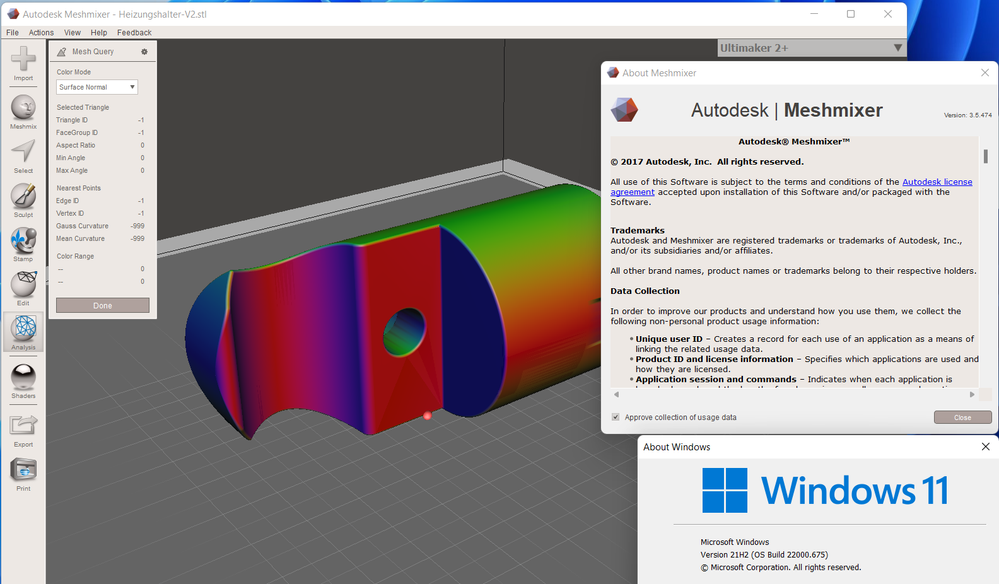
Task: Uncheck Approve collection of usage data
Action: point(615,417)
